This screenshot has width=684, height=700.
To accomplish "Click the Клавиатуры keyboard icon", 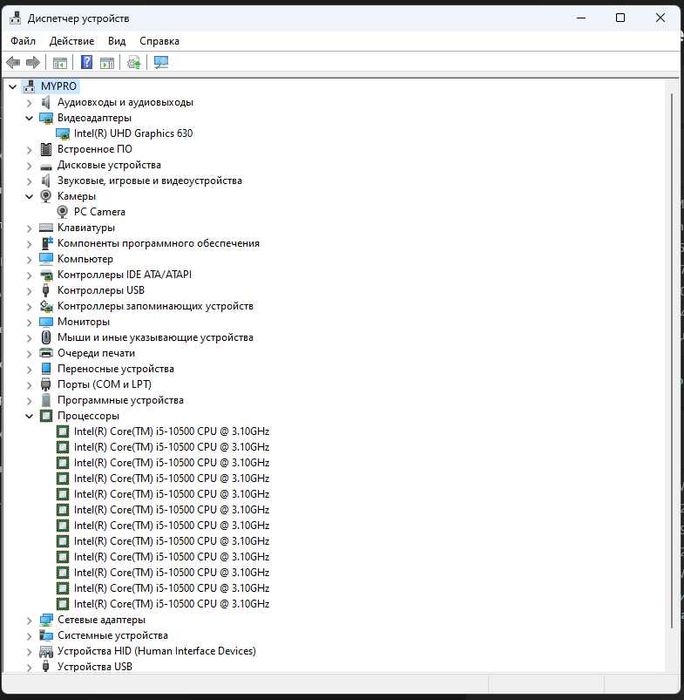I will pos(46,228).
